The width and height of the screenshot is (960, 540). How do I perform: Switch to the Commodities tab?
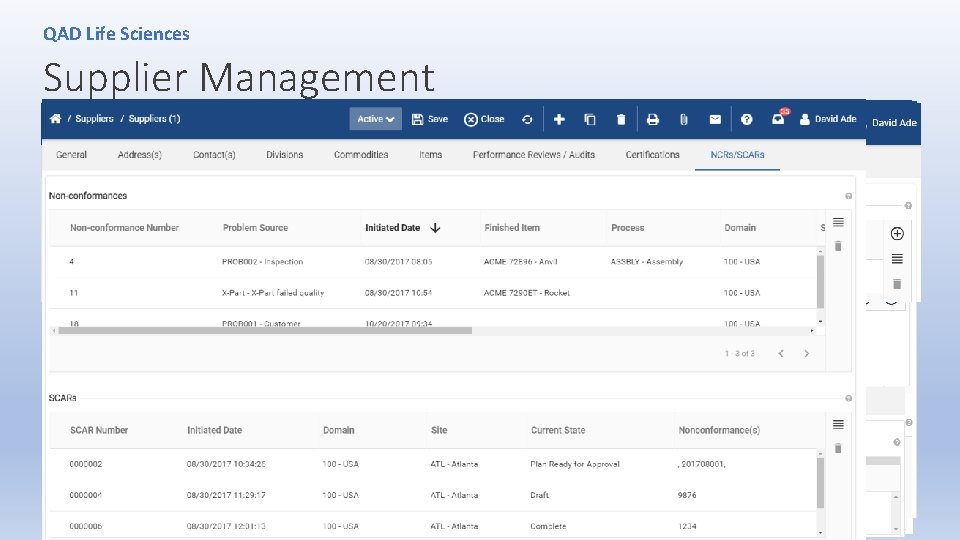coord(361,155)
